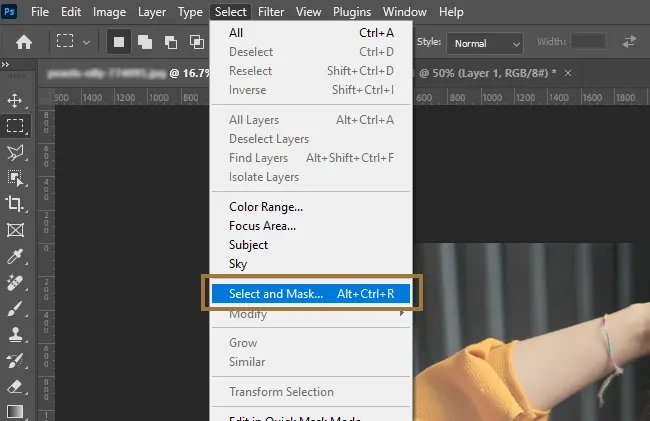Choose Inverse in the Select menu

tap(311, 90)
